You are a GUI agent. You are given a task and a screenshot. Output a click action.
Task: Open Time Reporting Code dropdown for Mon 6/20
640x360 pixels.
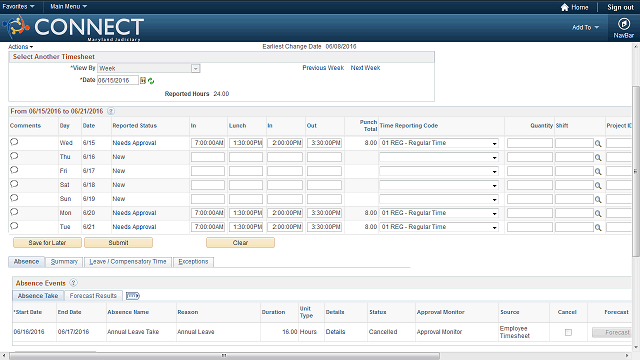tap(439, 213)
